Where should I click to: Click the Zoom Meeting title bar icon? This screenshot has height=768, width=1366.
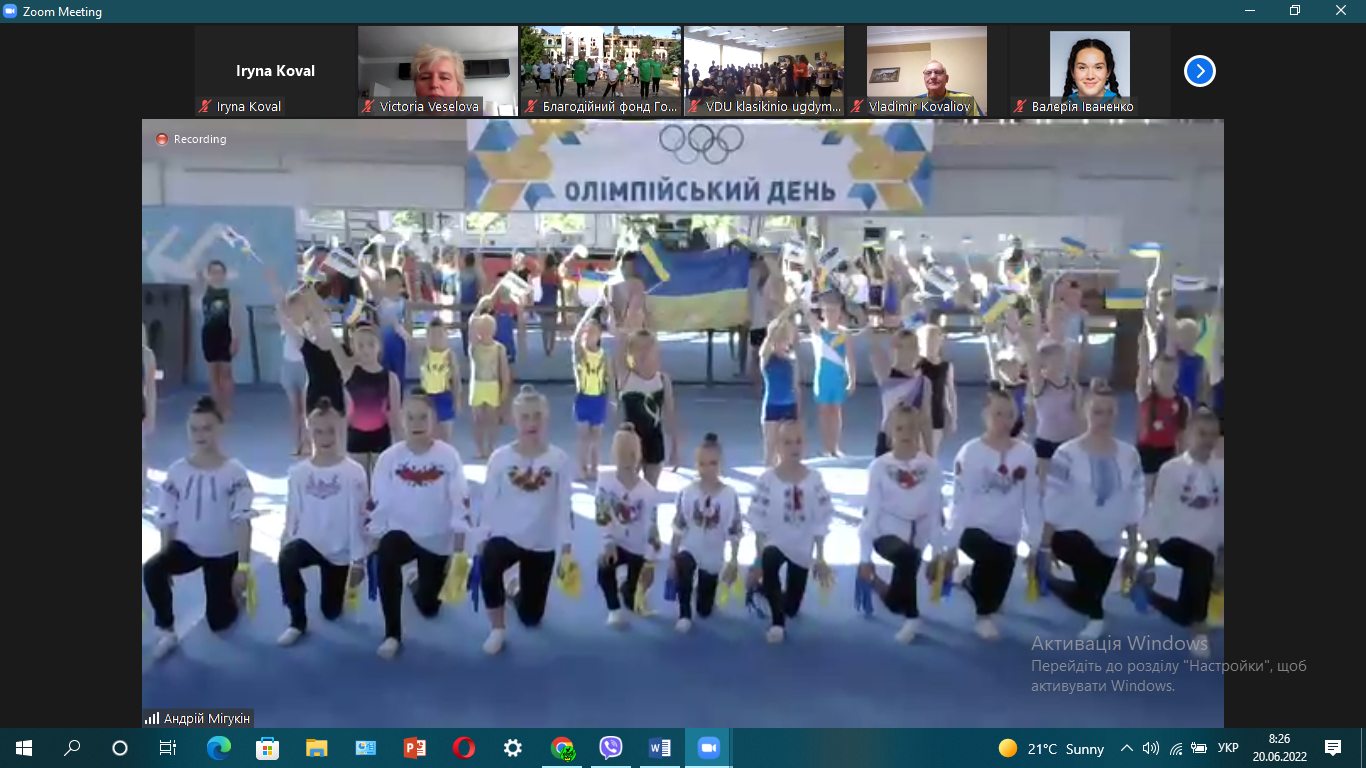click(x=11, y=12)
